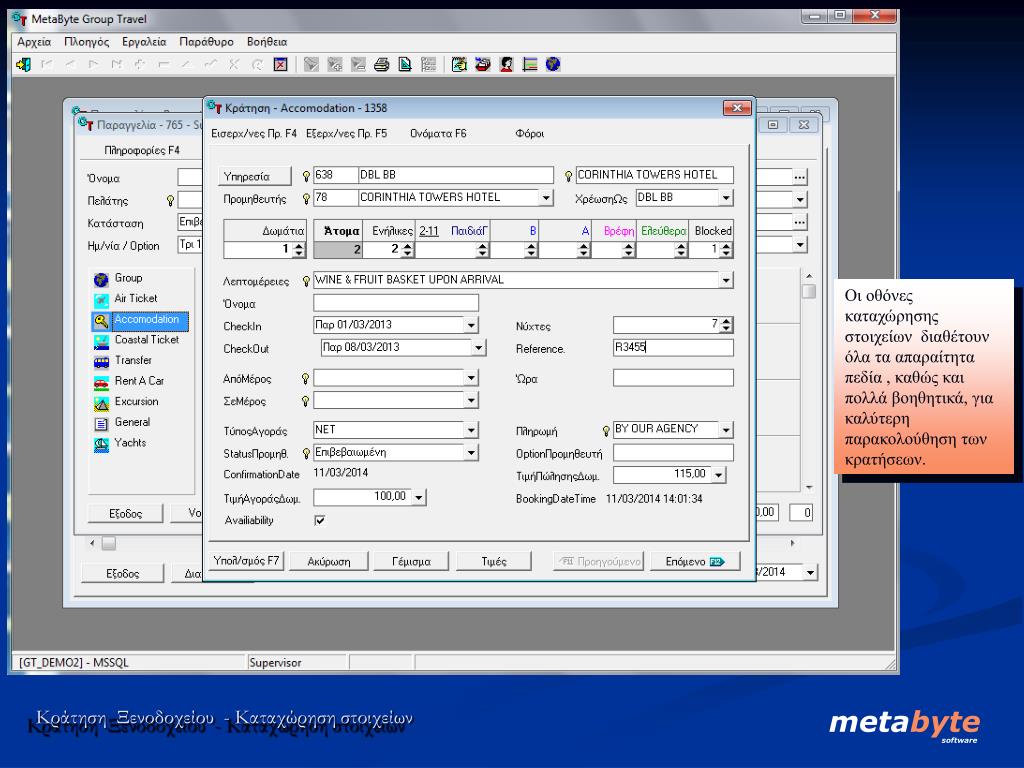Click the horizontal scrollbar in Παραγγελία window
1024x768 pixels.
point(442,543)
